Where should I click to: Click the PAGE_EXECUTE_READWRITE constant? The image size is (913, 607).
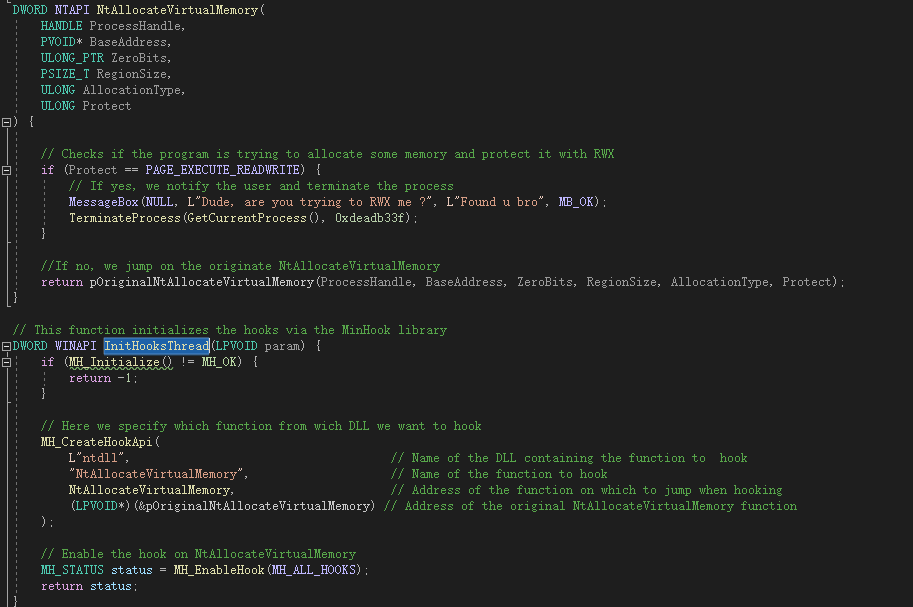222,170
